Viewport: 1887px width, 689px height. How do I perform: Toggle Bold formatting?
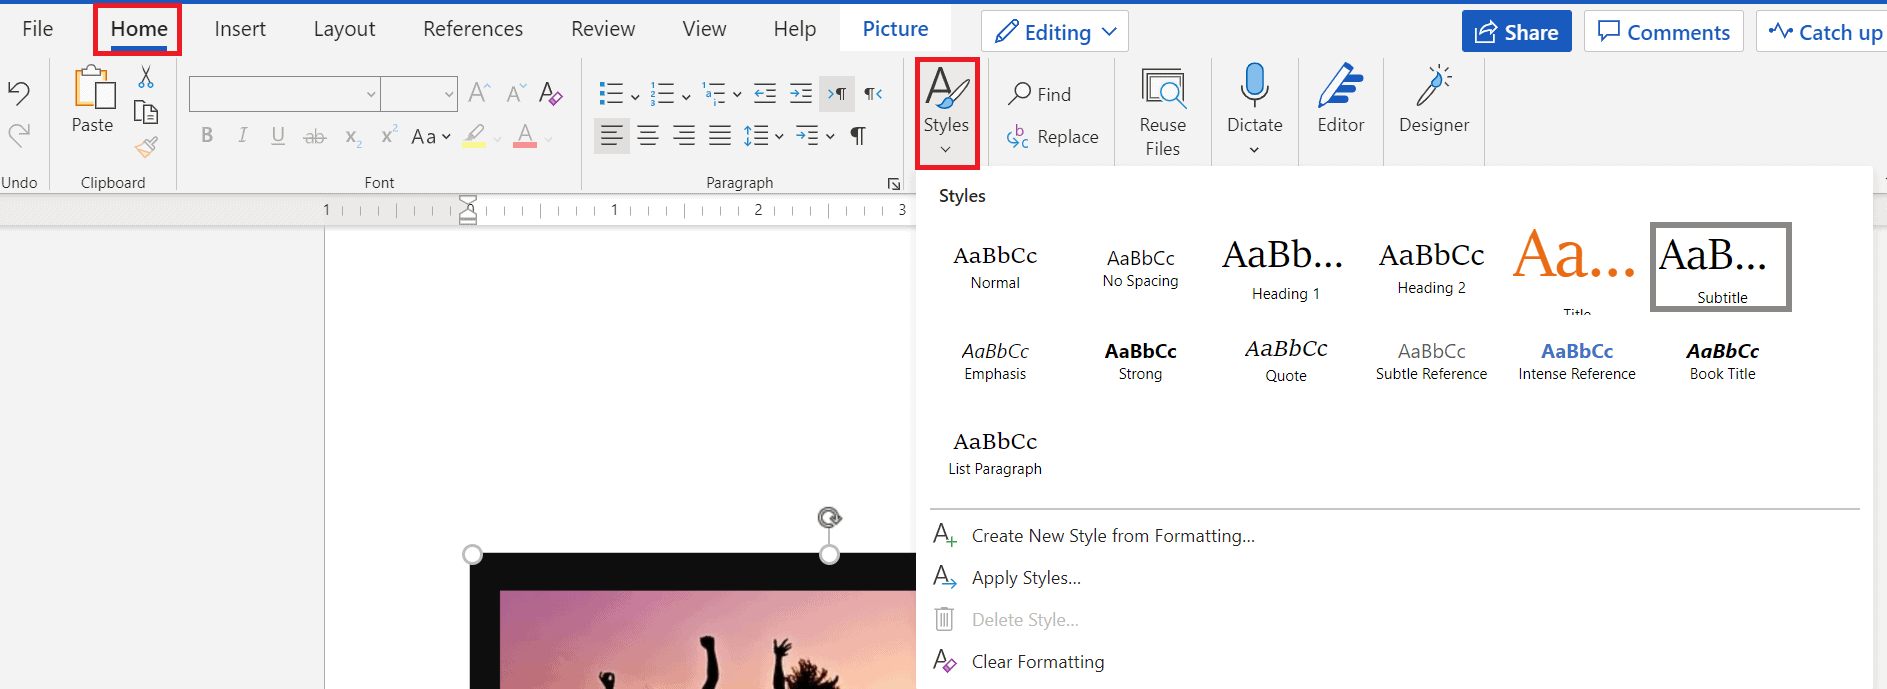point(207,135)
